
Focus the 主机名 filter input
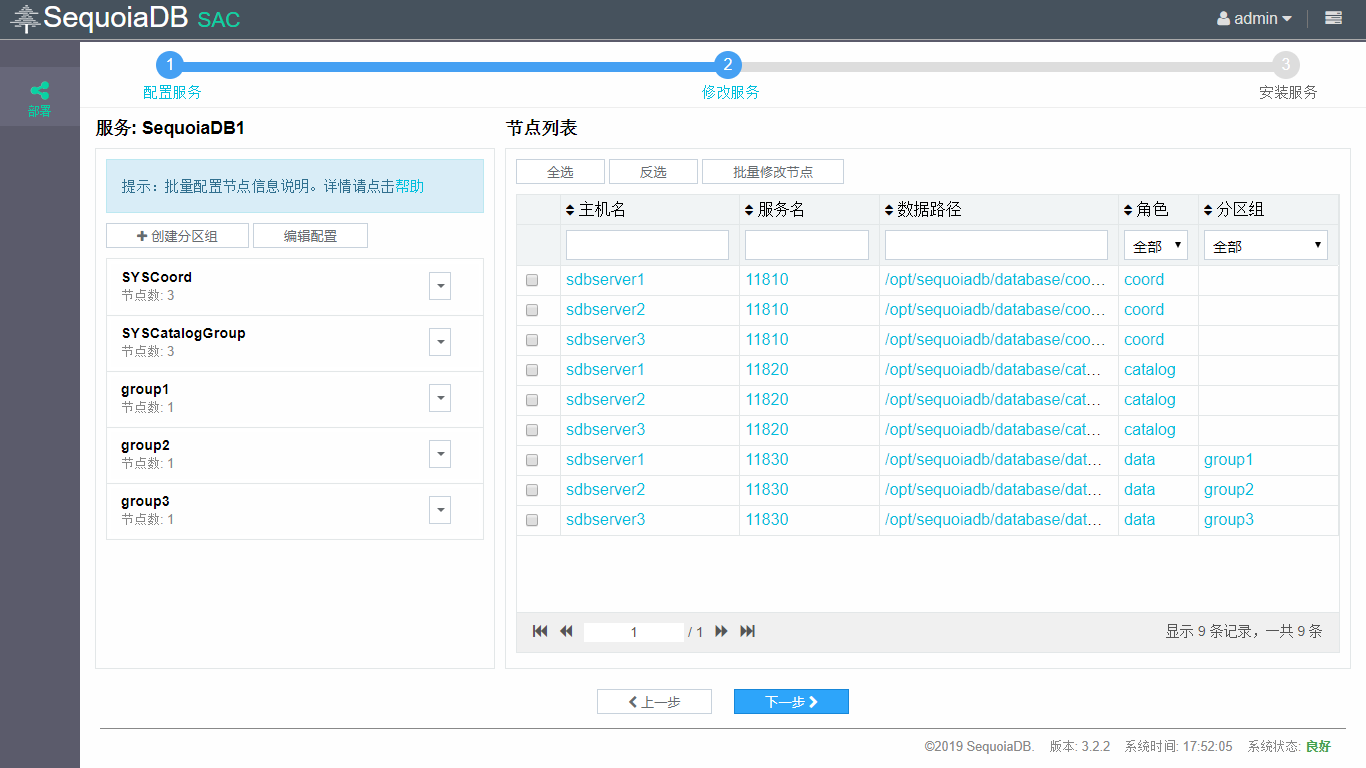coord(647,245)
